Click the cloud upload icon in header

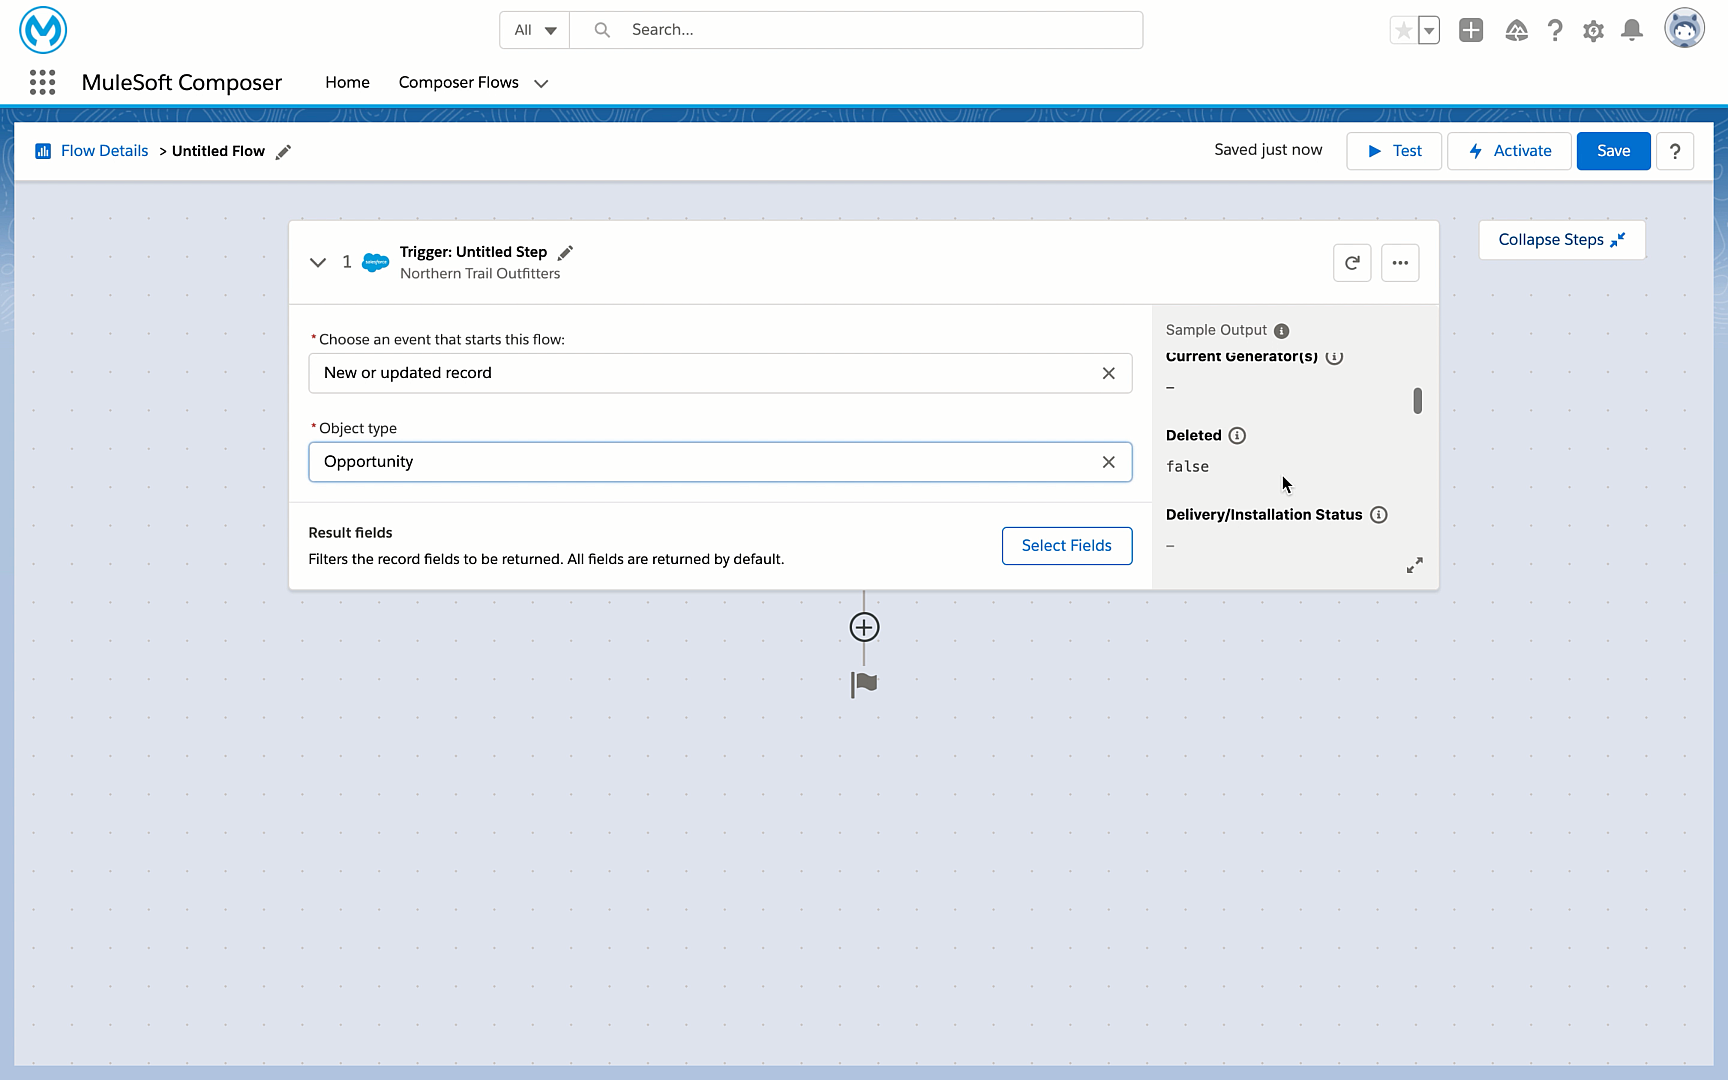pyautogui.click(x=1516, y=31)
